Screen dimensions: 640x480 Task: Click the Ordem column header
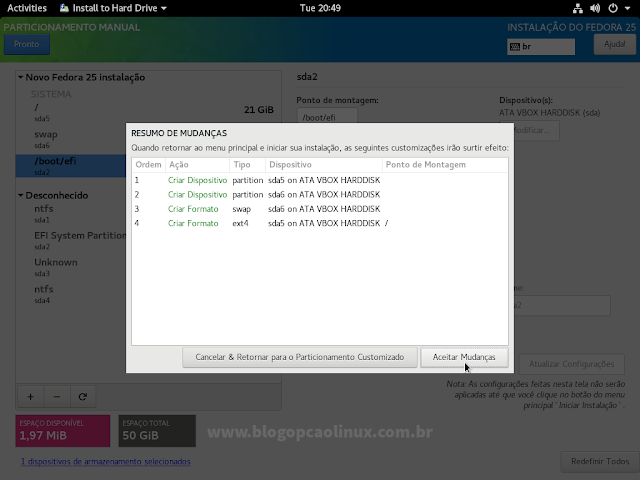(149, 165)
